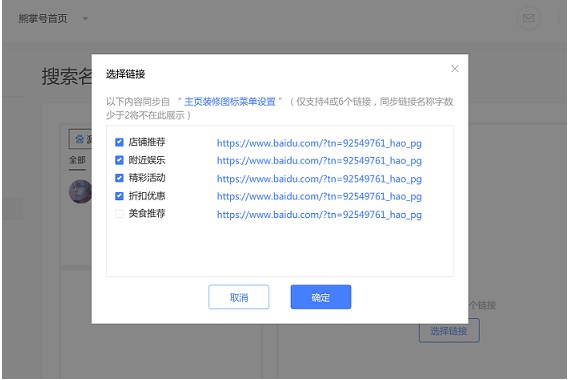568x380 pixels.
Task: Open the 折扣优惠 baidu link
Action: pos(319,197)
